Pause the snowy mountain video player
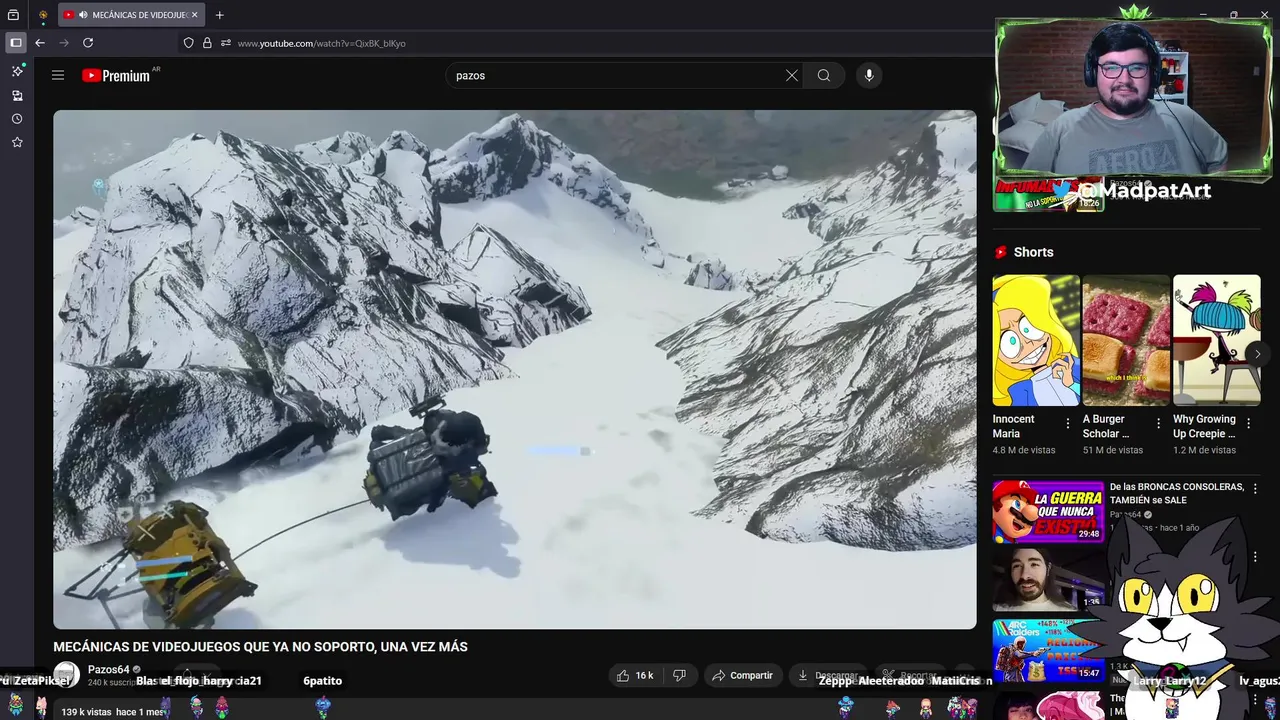The image size is (1280, 720). point(515,369)
